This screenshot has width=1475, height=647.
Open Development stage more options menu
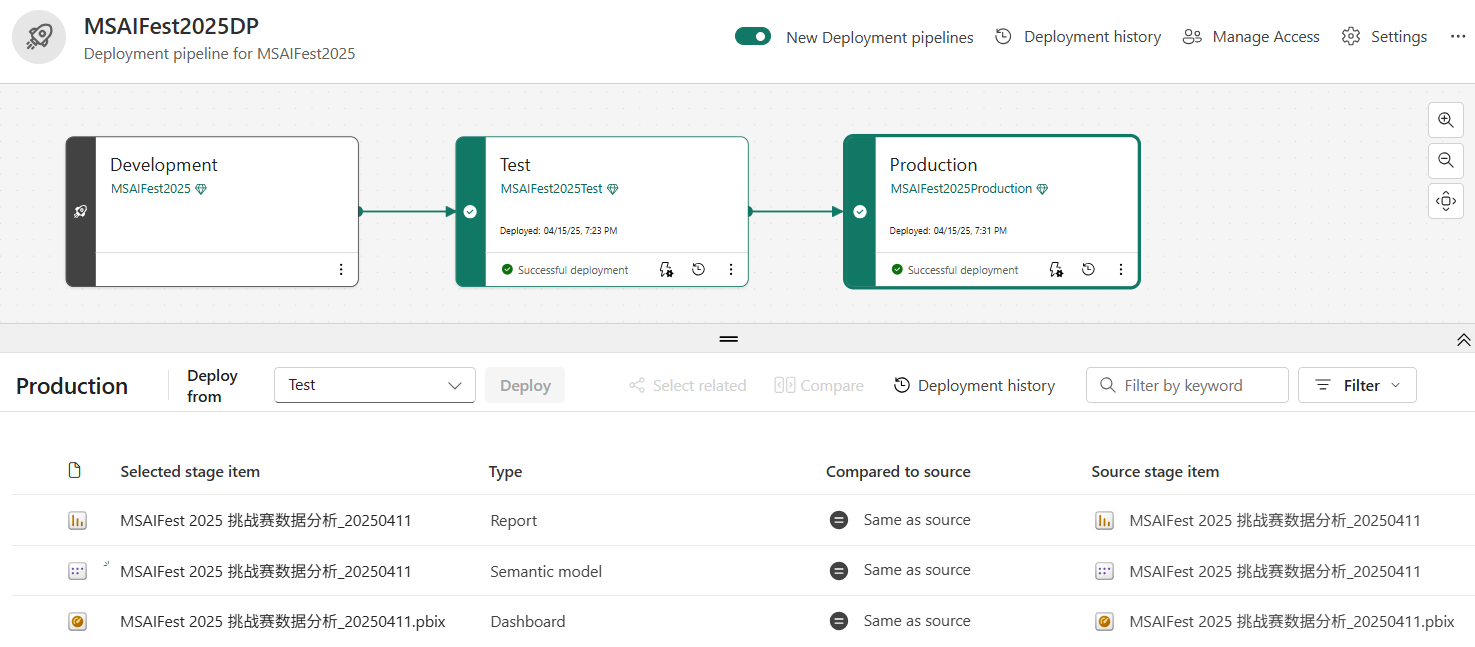tap(341, 270)
